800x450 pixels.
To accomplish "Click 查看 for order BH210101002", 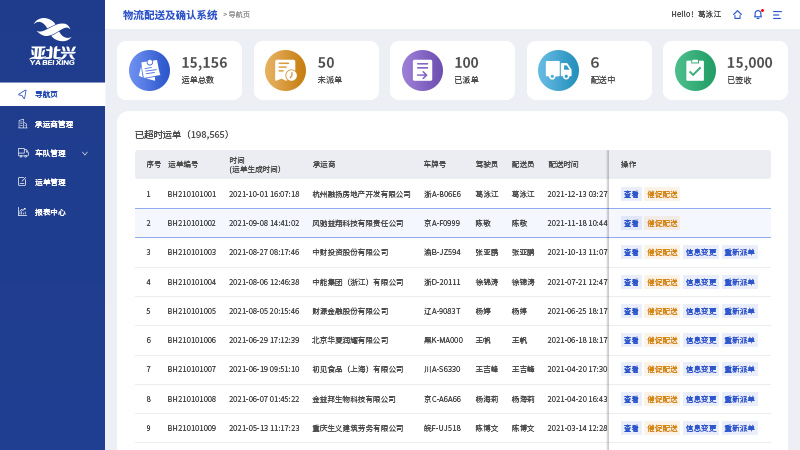I will [631, 223].
